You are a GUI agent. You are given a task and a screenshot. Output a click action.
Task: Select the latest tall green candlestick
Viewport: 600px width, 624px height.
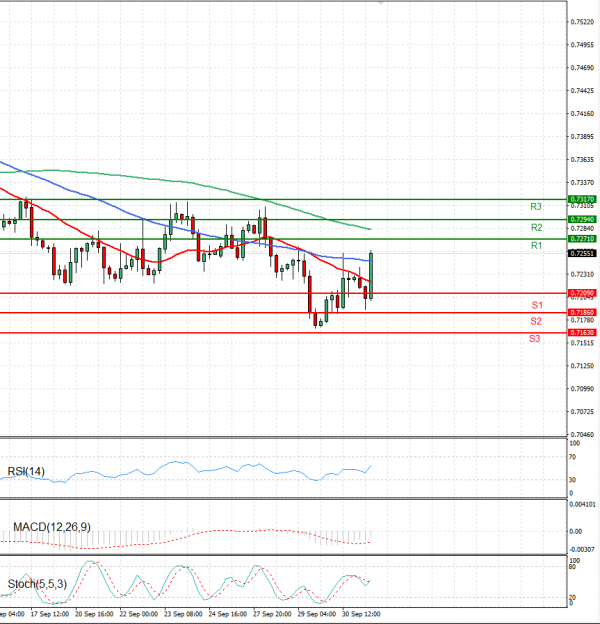(x=371, y=276)
